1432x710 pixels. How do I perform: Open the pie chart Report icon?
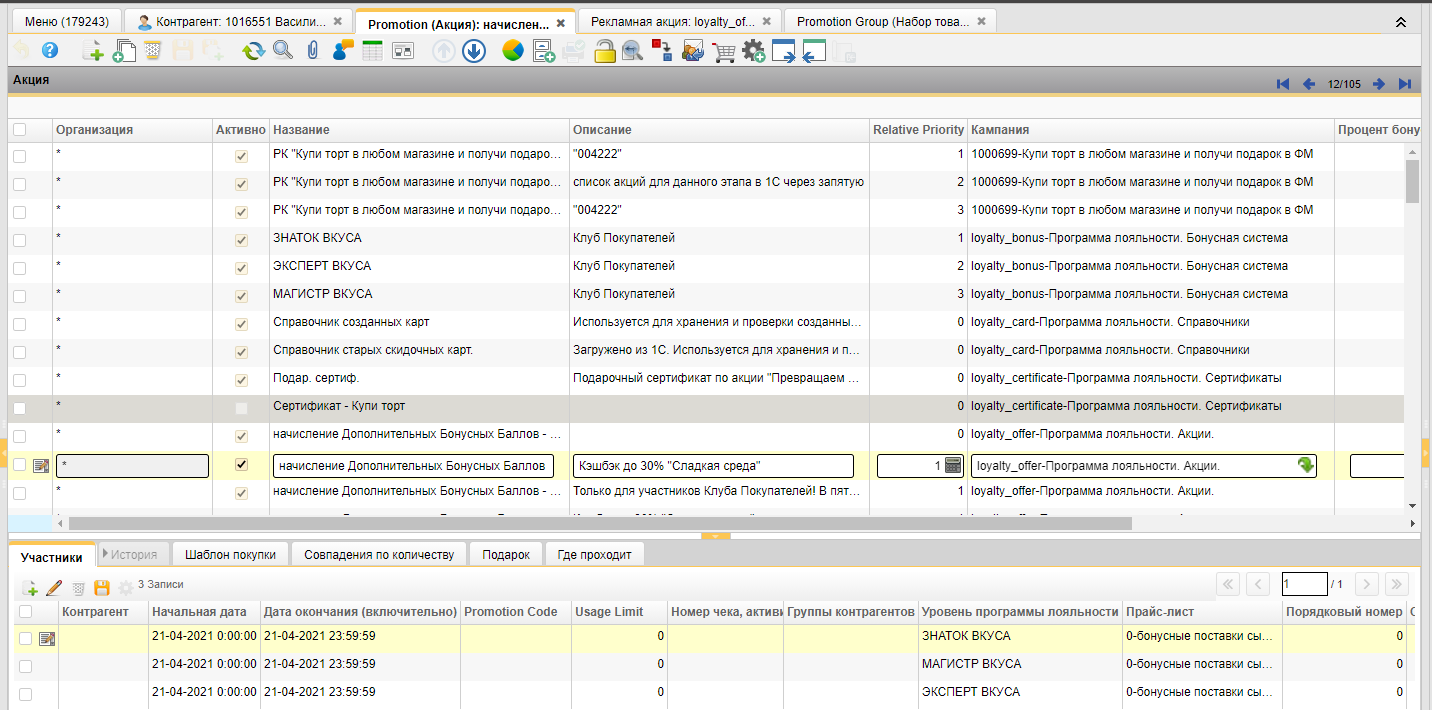coord(513,51)
